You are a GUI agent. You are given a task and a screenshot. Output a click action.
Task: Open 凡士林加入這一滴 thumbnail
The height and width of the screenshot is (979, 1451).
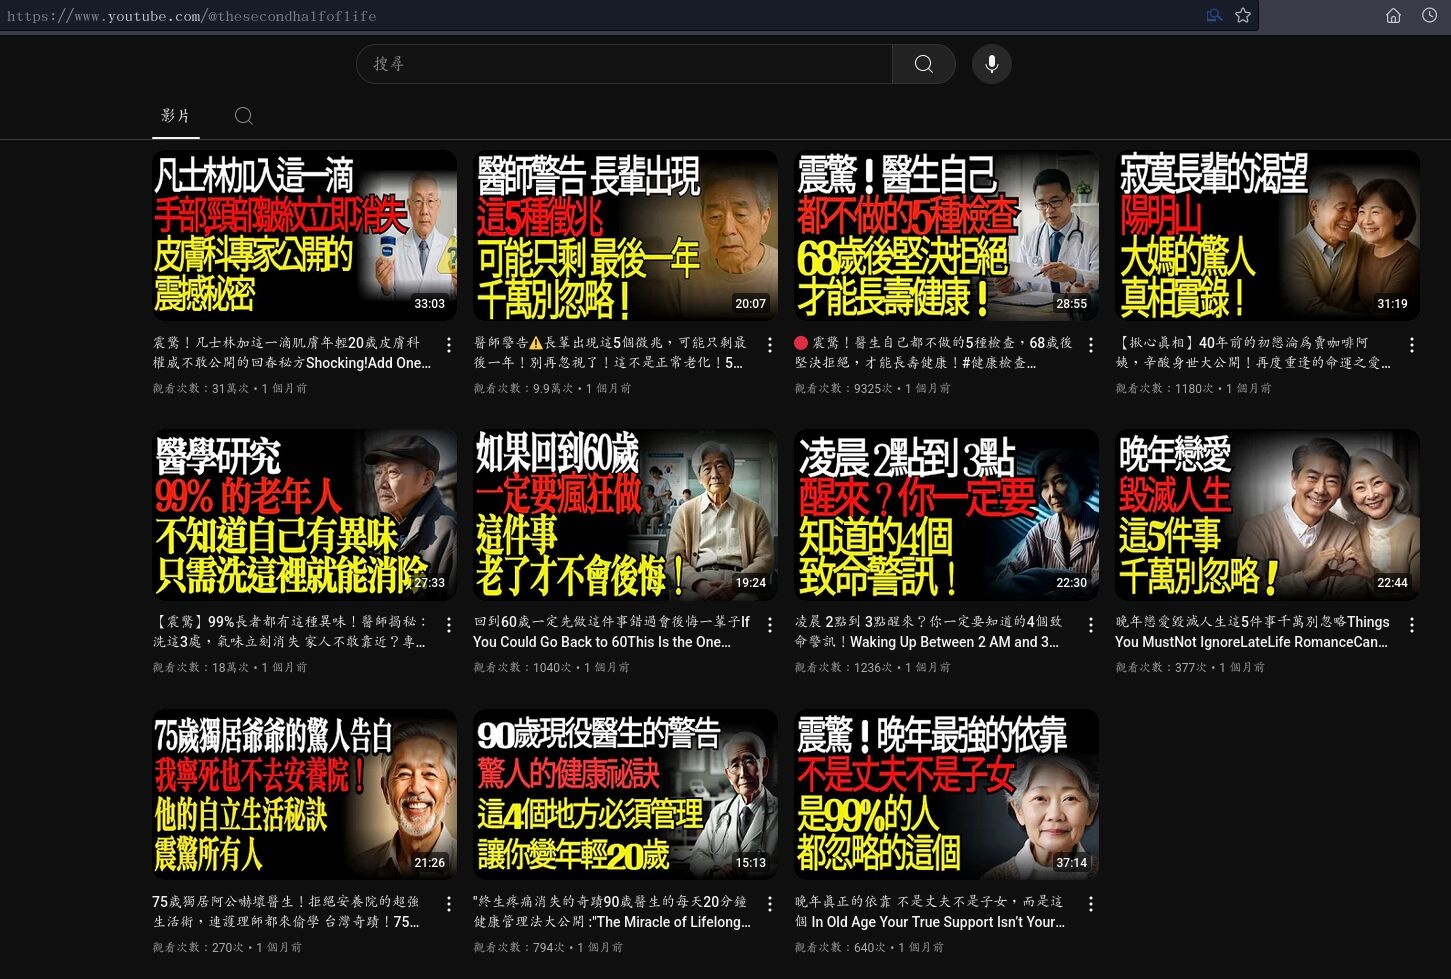pos(304,236)
